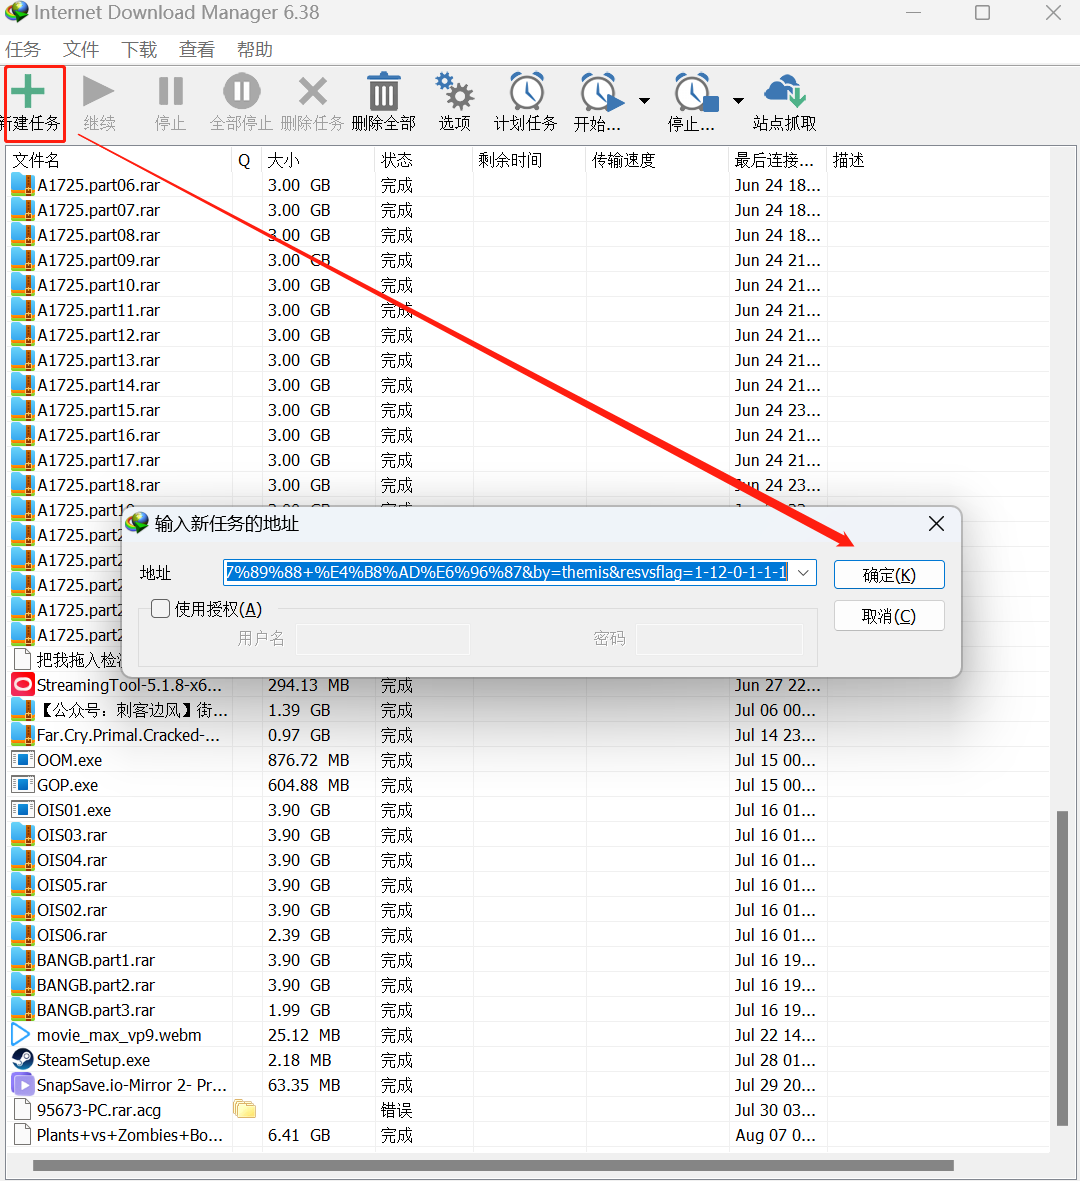Click the Delete All trash can icon
The image size is (1080, 1181).
click(383, 91)
